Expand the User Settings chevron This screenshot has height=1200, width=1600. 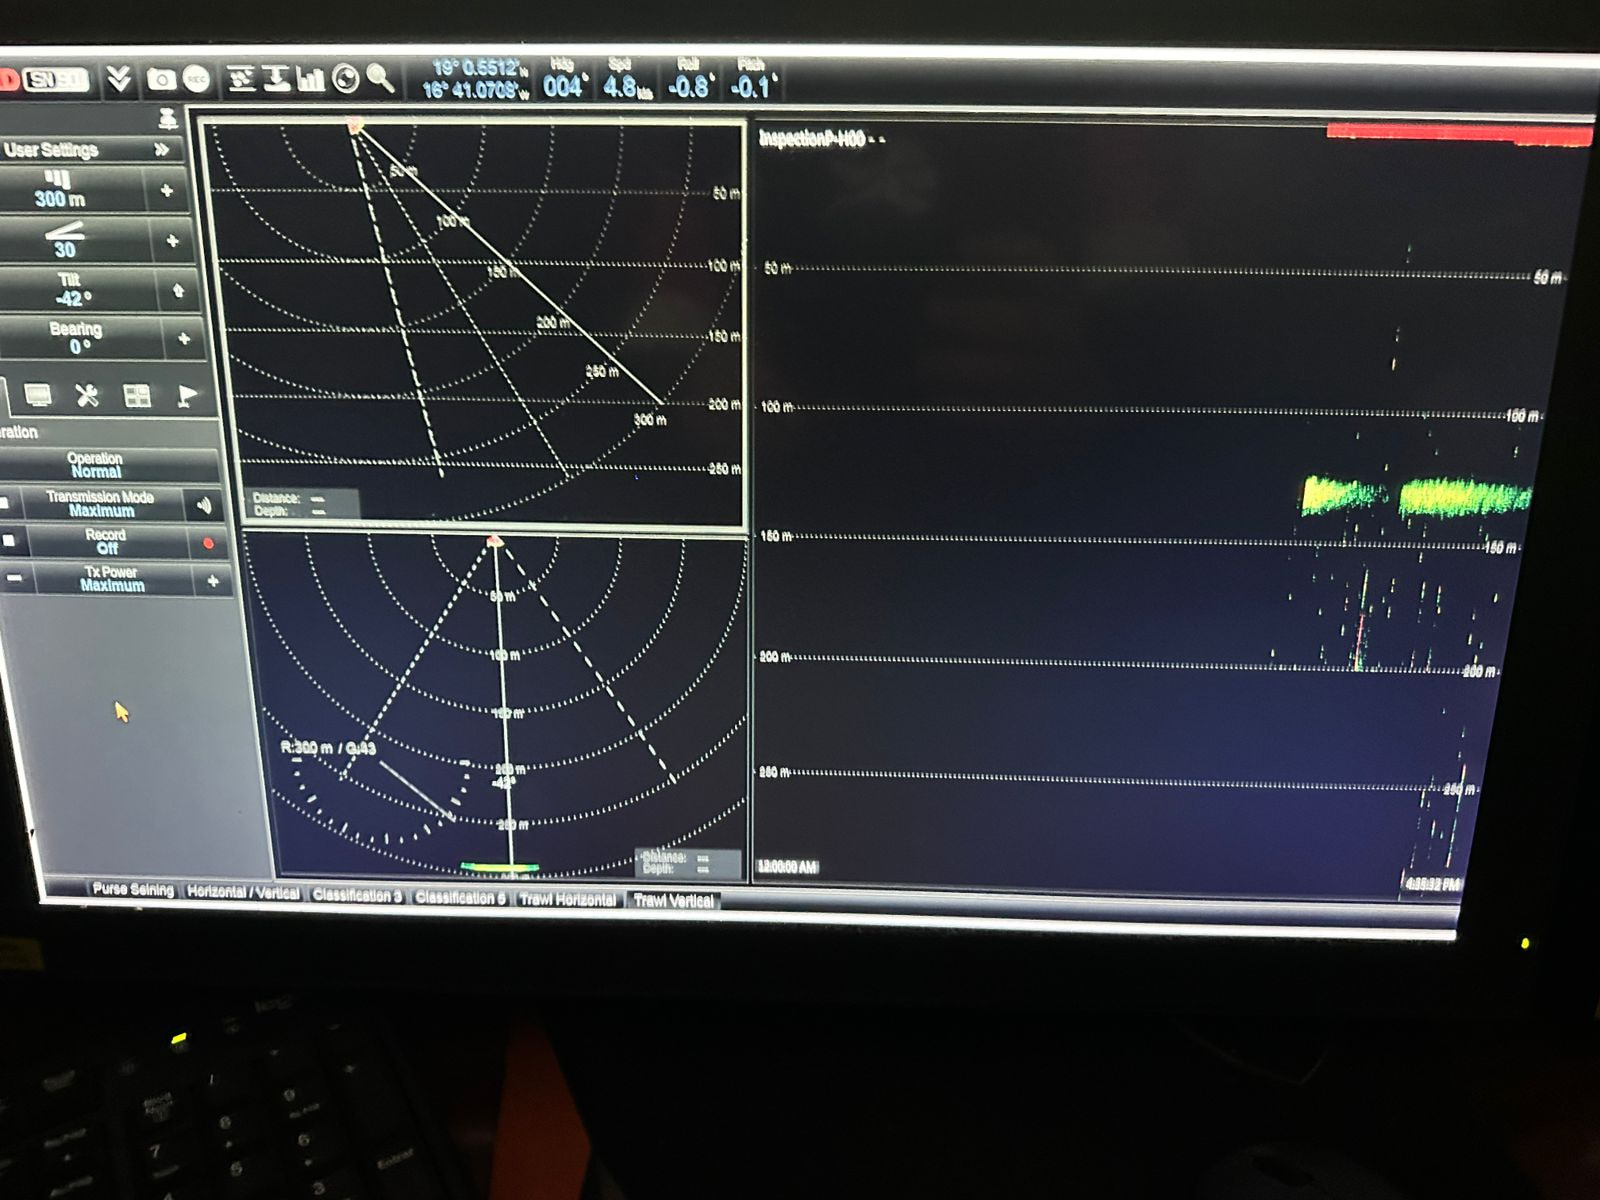coord(161,150)
